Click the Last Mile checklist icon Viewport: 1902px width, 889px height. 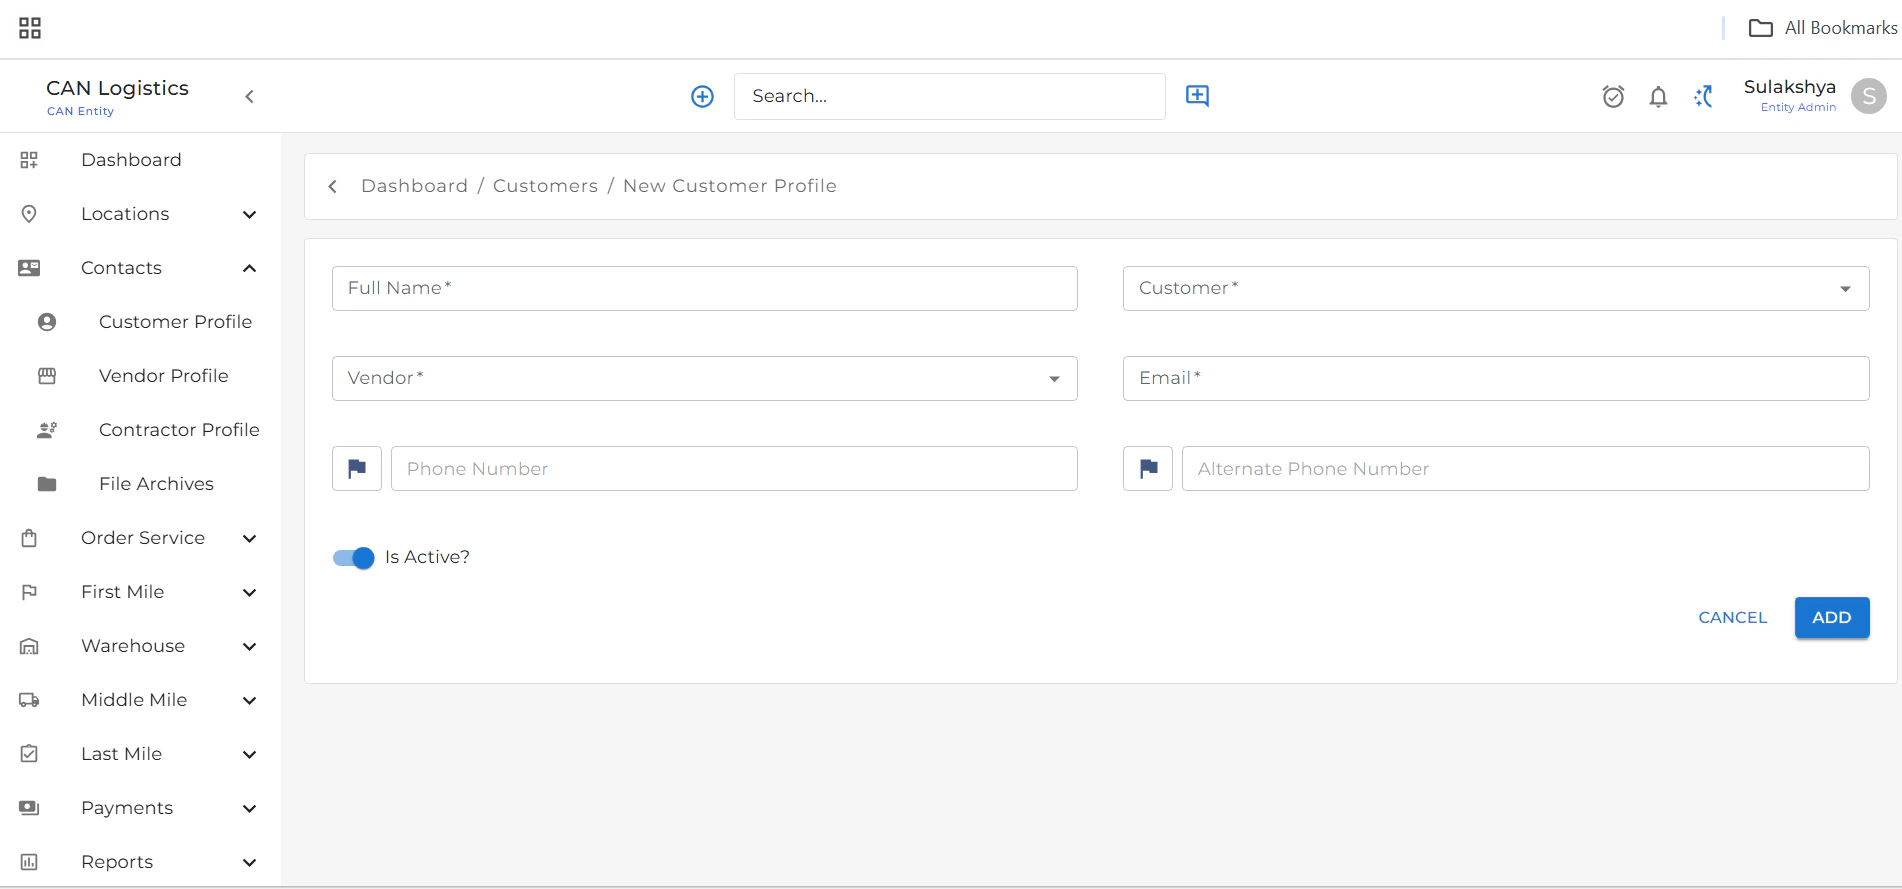coord(29,754)
